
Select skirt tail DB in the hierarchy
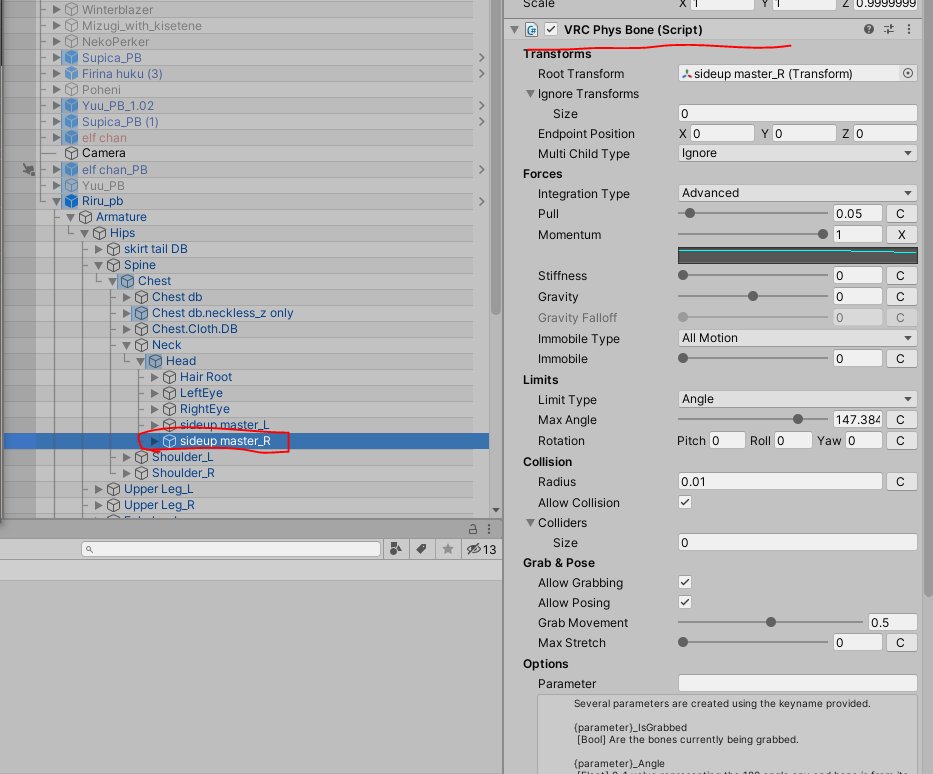[155, 249]
